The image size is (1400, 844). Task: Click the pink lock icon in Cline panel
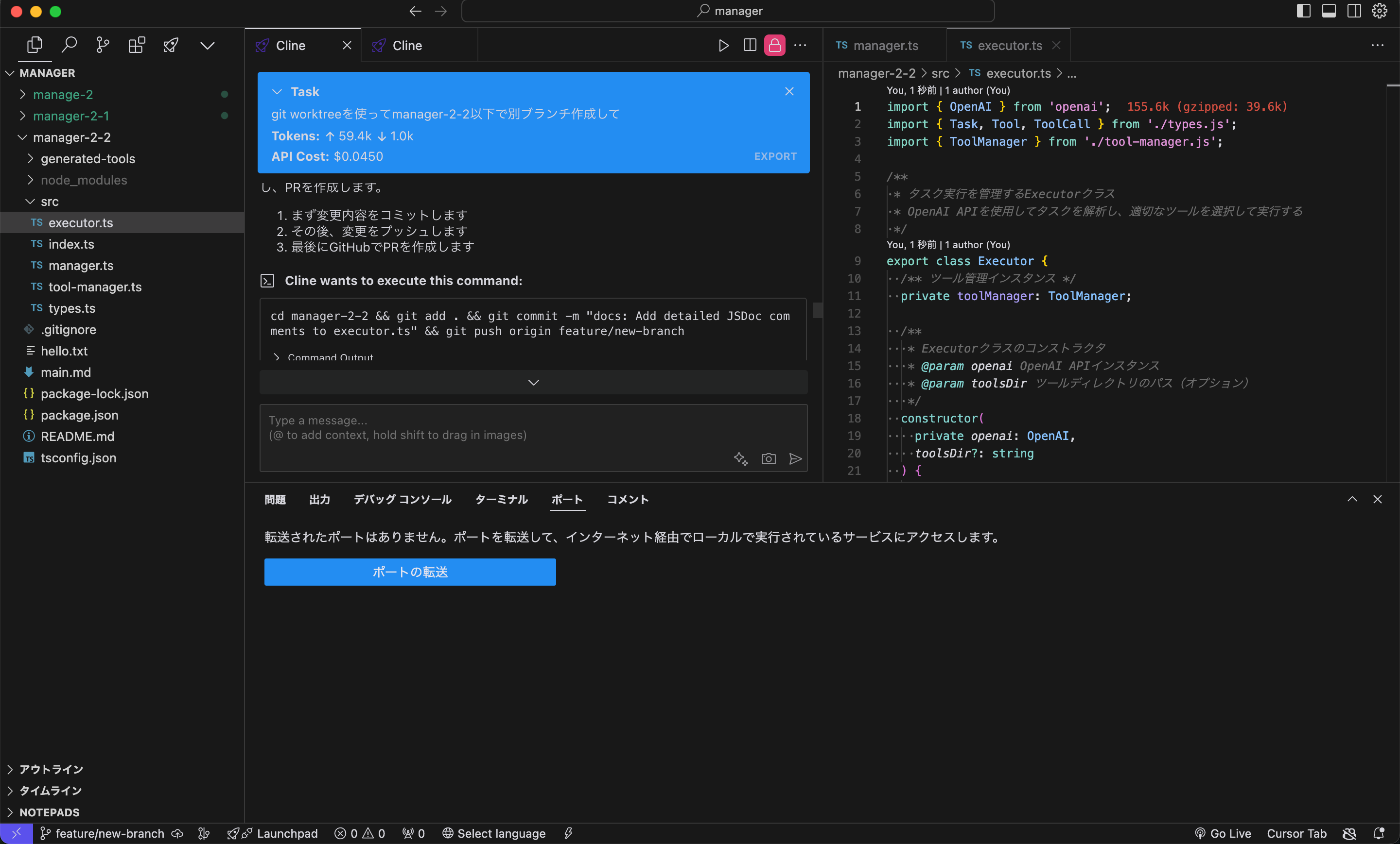[775, 45]
